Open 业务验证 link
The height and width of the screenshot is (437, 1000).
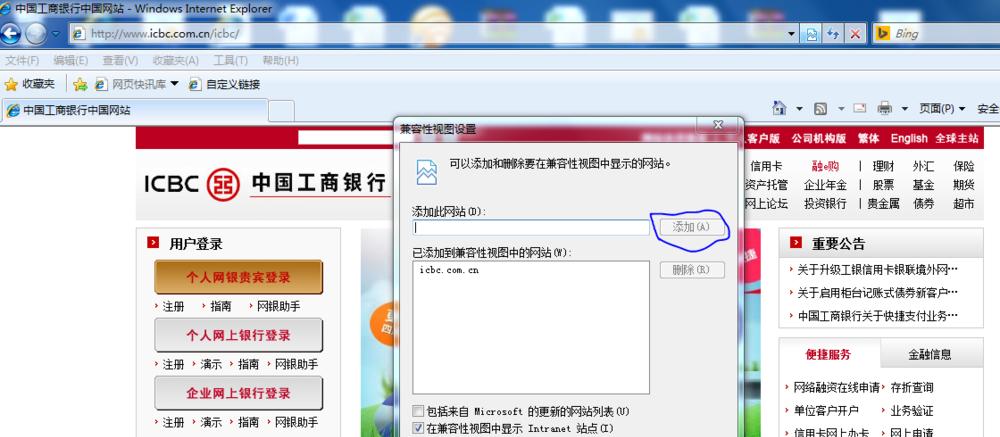912,410
